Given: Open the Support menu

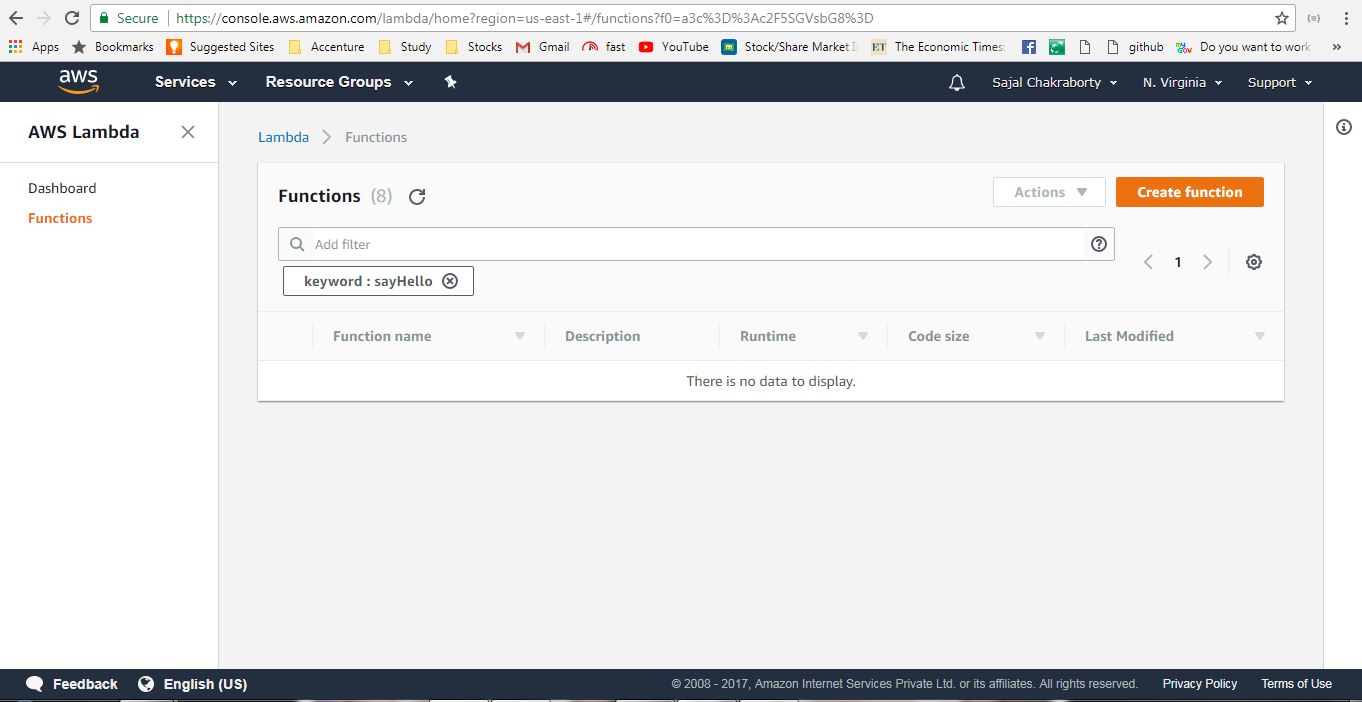Looking at the screenshot, I should (1278, 82).
